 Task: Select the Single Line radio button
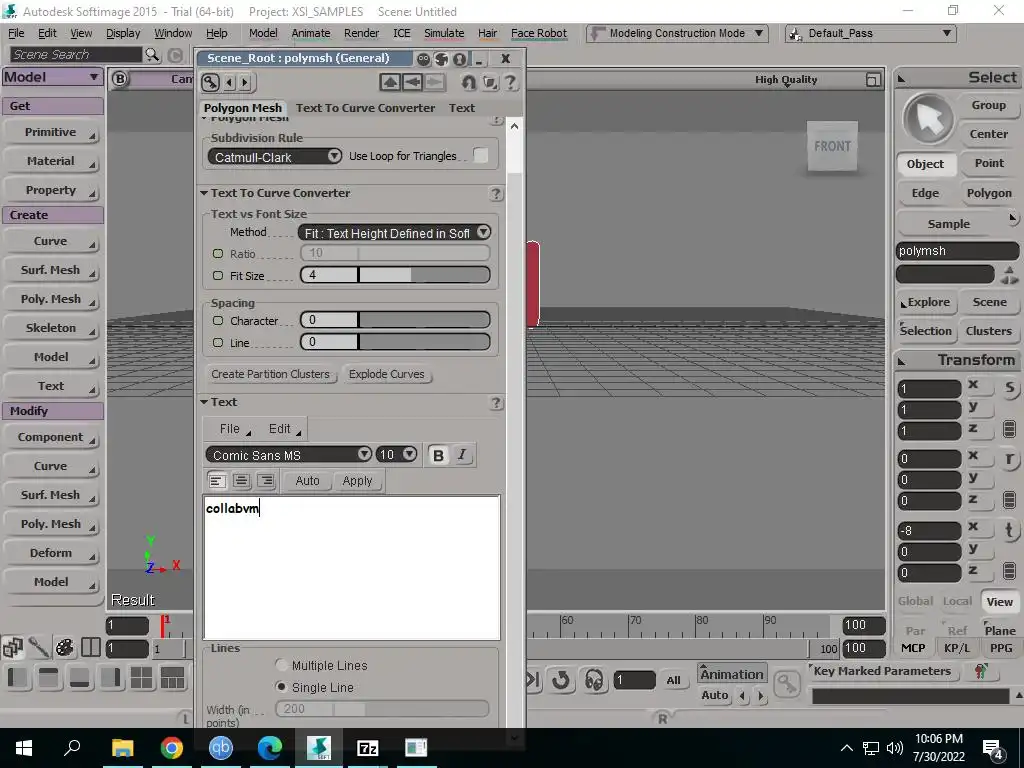pos(281,687)
